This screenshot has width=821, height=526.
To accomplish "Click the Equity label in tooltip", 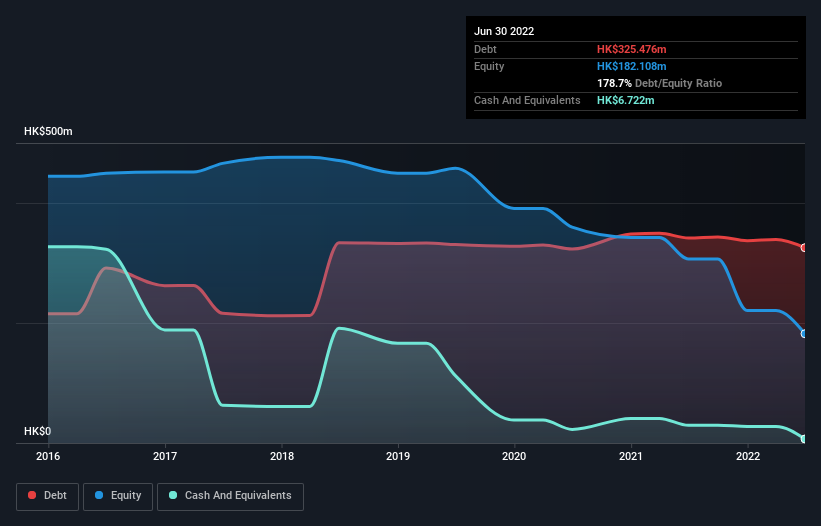I will click(x=489, y=66).
